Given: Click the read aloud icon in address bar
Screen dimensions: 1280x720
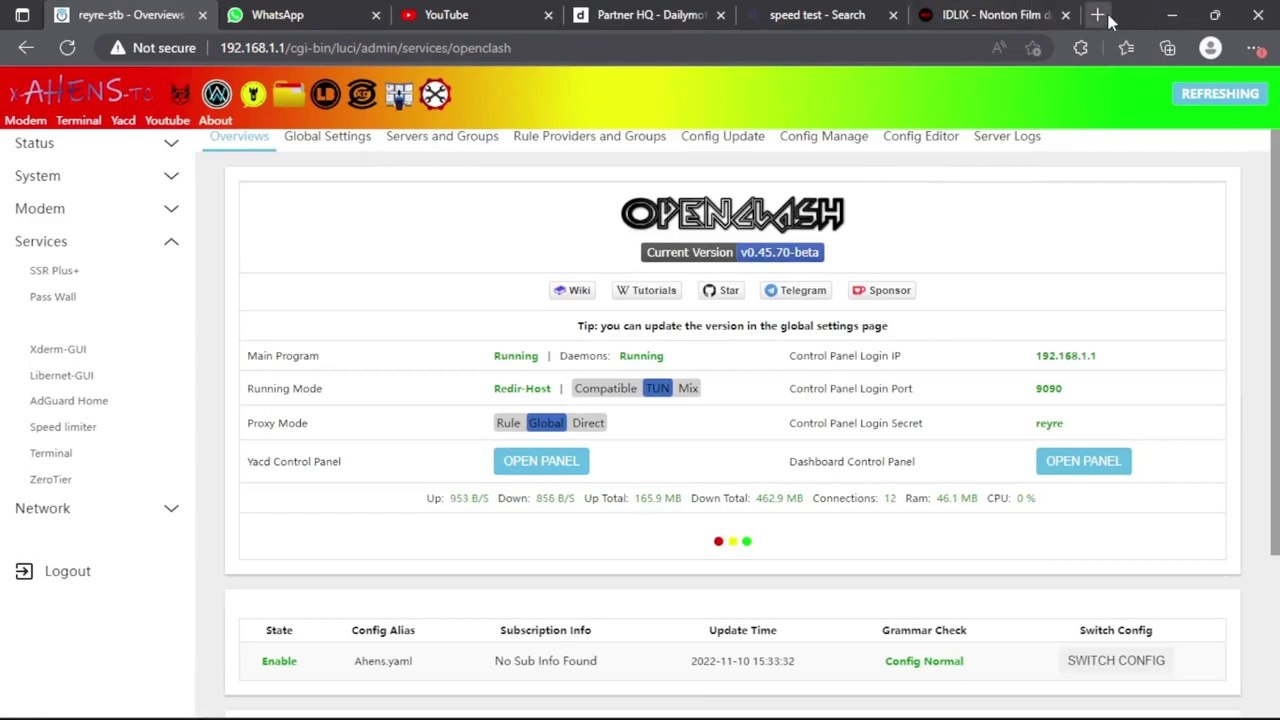Looking at the screenshot, I should click(999, 48).
